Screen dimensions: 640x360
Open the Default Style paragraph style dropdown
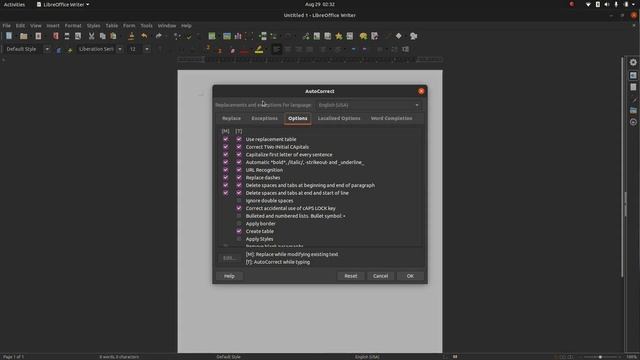click(47, 49)
